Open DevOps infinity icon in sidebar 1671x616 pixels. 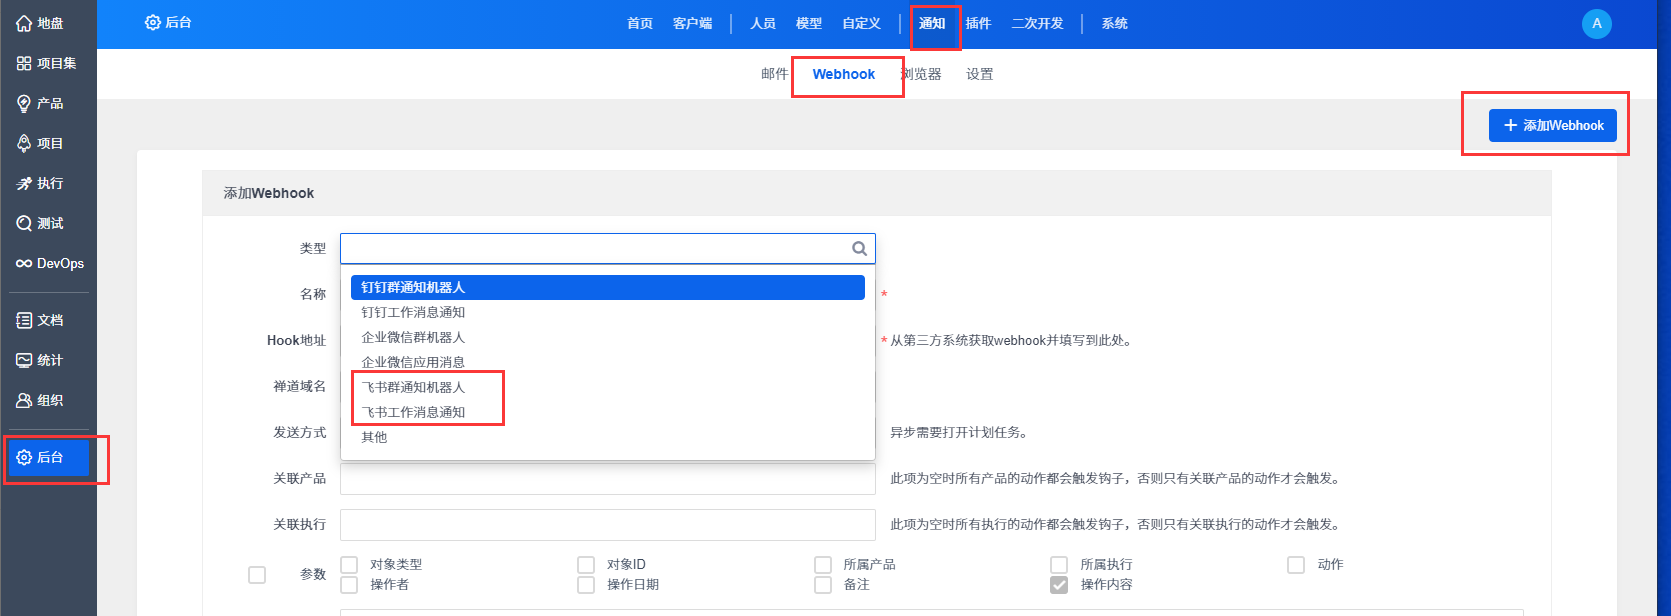[x=24, y=263]
